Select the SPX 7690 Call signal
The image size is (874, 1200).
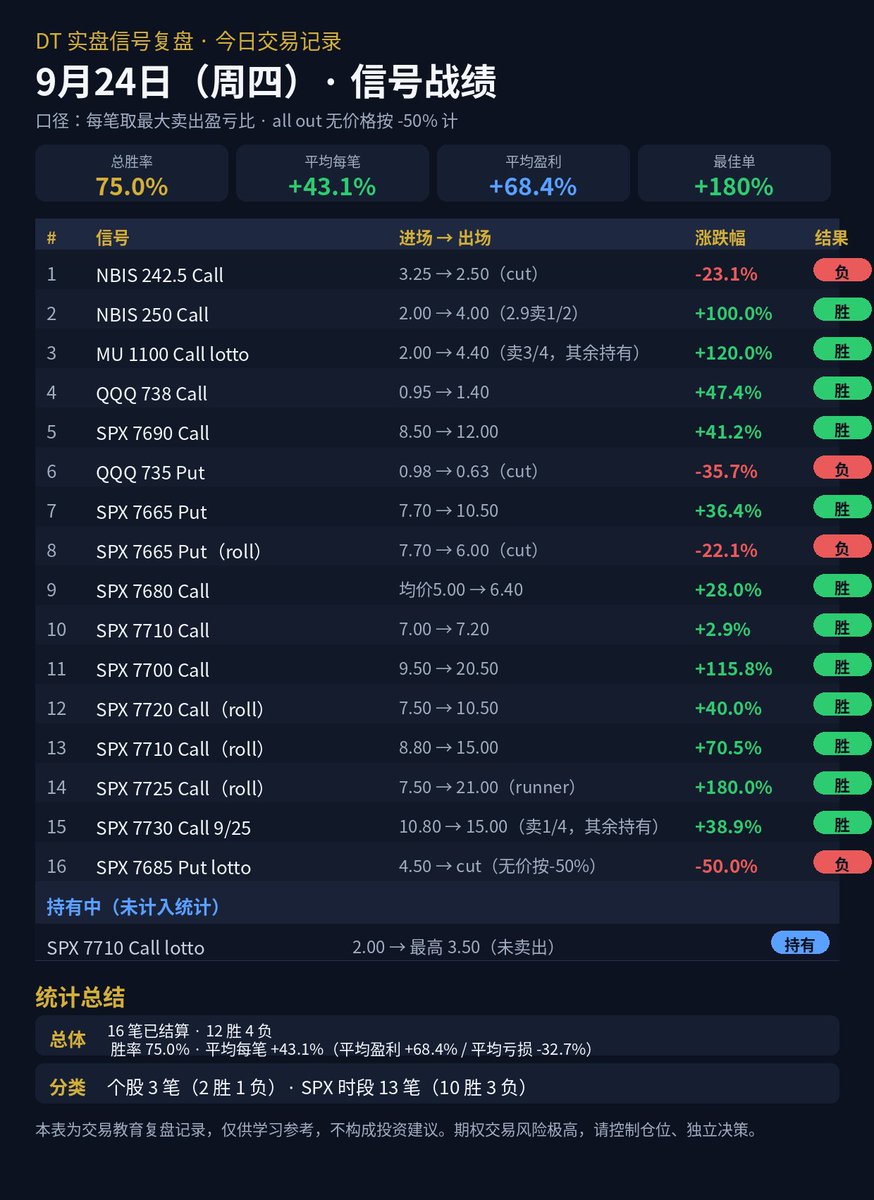coord(153,433)
